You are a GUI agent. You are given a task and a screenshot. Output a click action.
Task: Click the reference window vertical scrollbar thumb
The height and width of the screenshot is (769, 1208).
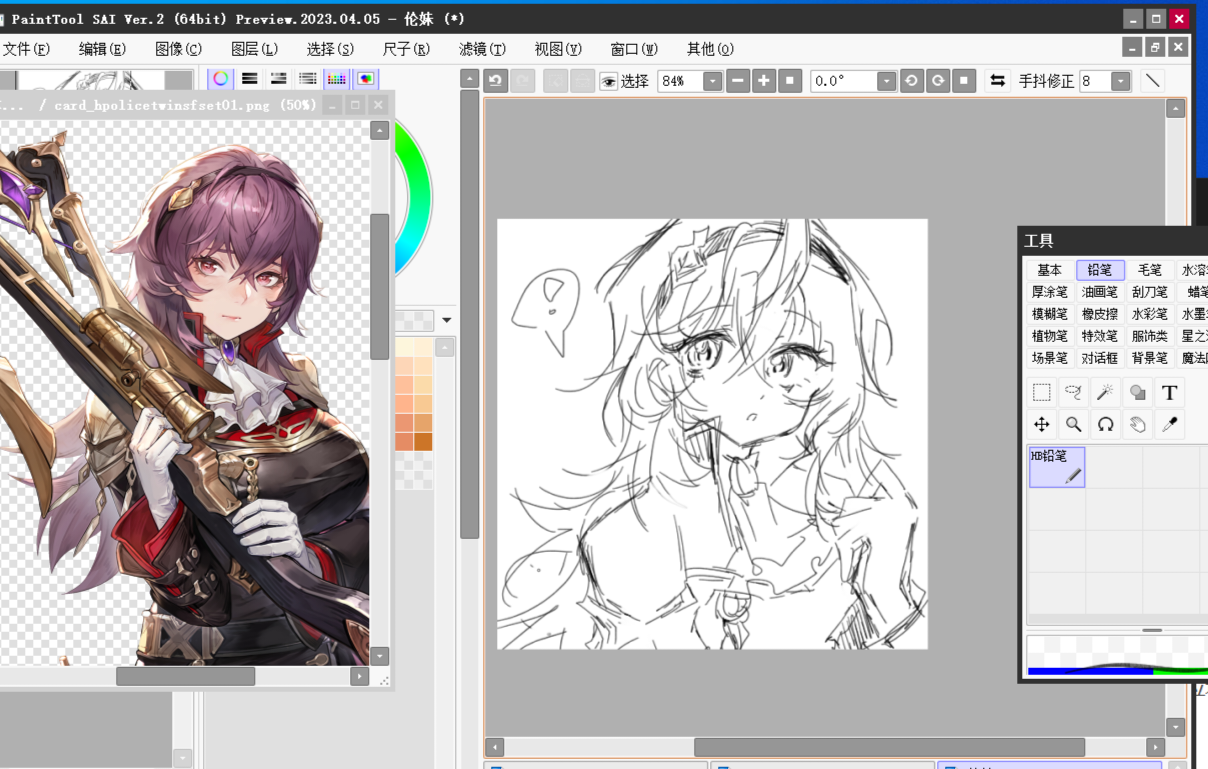[x=379, y=286]
